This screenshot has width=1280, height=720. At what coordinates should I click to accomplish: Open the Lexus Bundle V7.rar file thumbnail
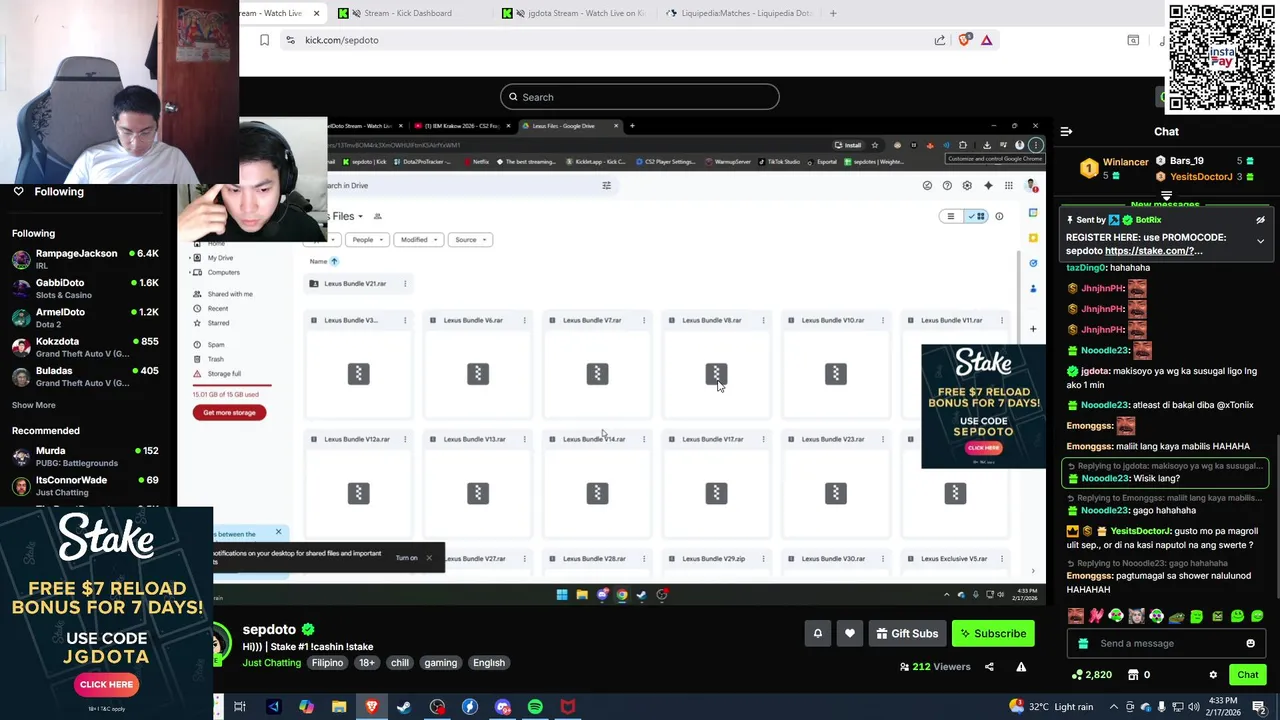point(597,374)
